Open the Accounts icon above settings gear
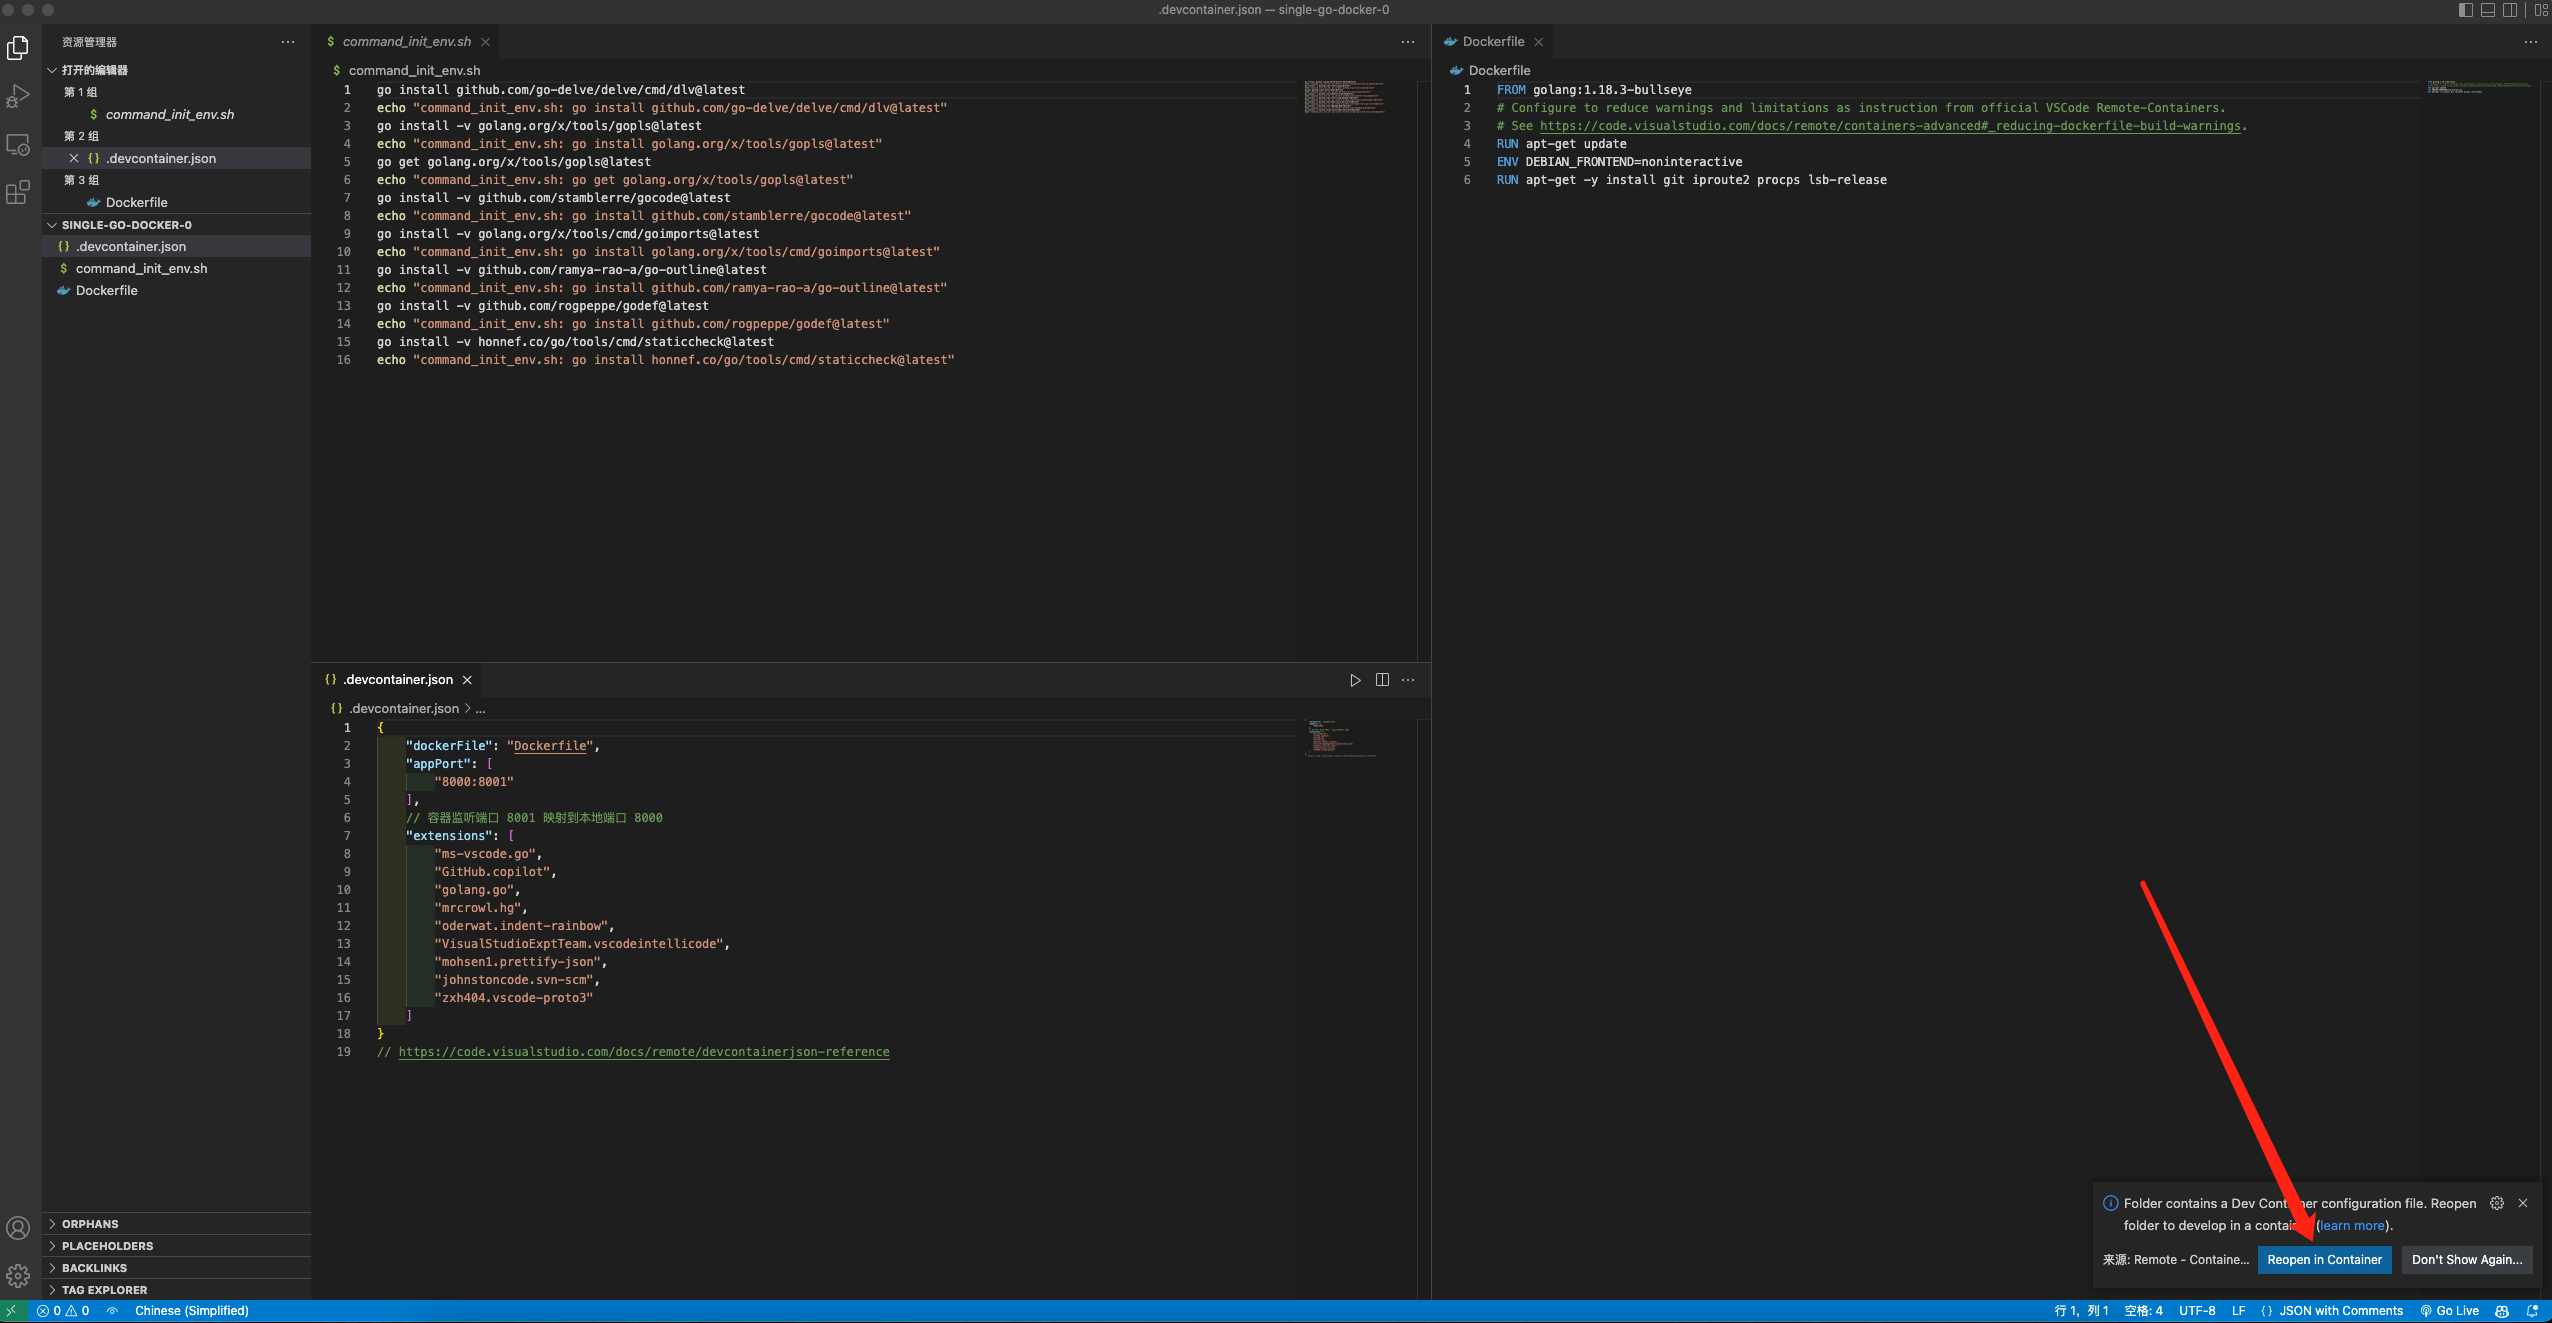Viewport: 2552px width, 1323px height. coord(18,1227)
